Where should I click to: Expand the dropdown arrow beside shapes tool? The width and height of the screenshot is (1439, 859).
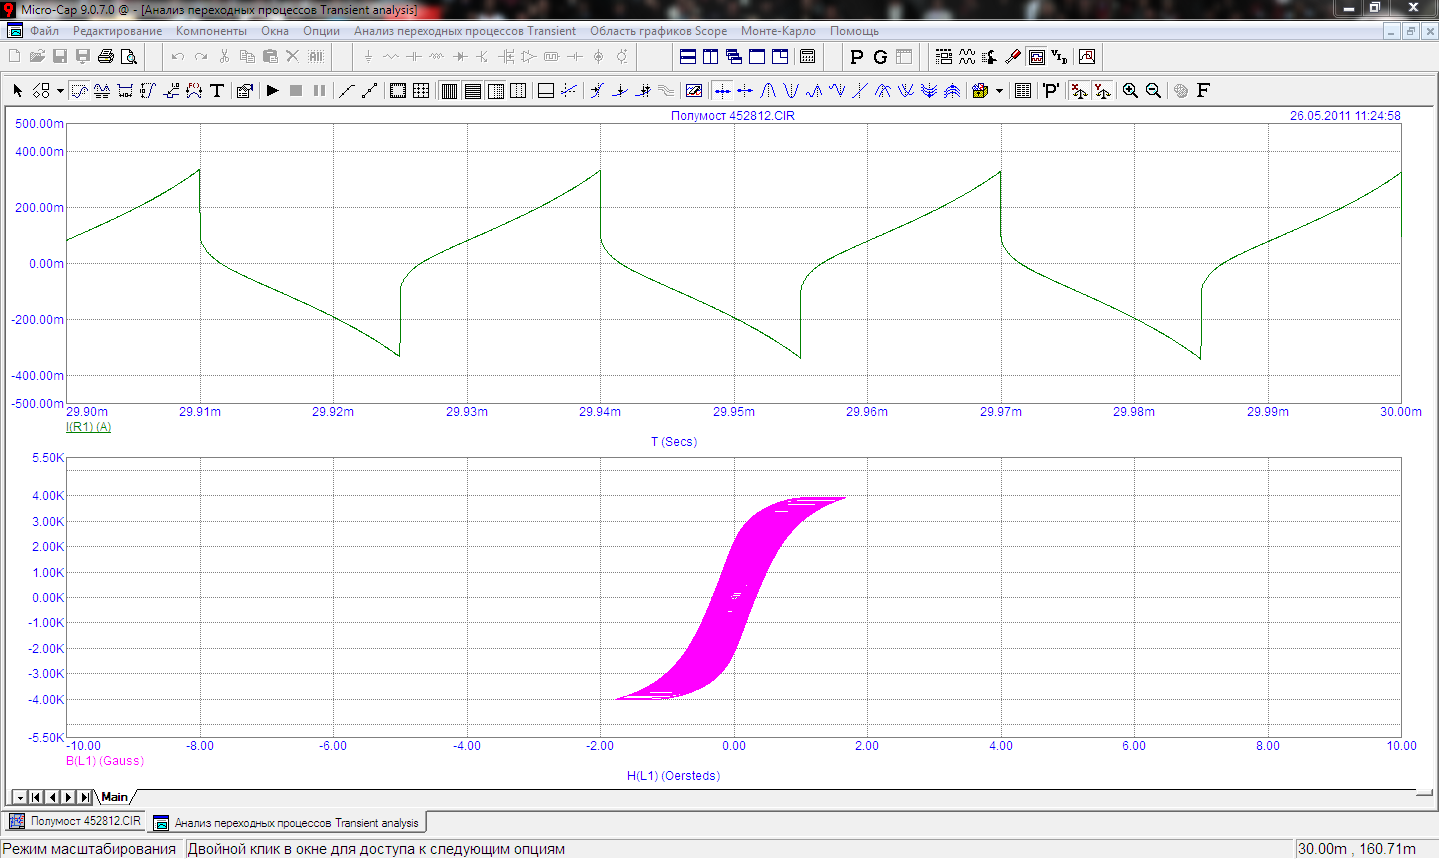point(60,91)
